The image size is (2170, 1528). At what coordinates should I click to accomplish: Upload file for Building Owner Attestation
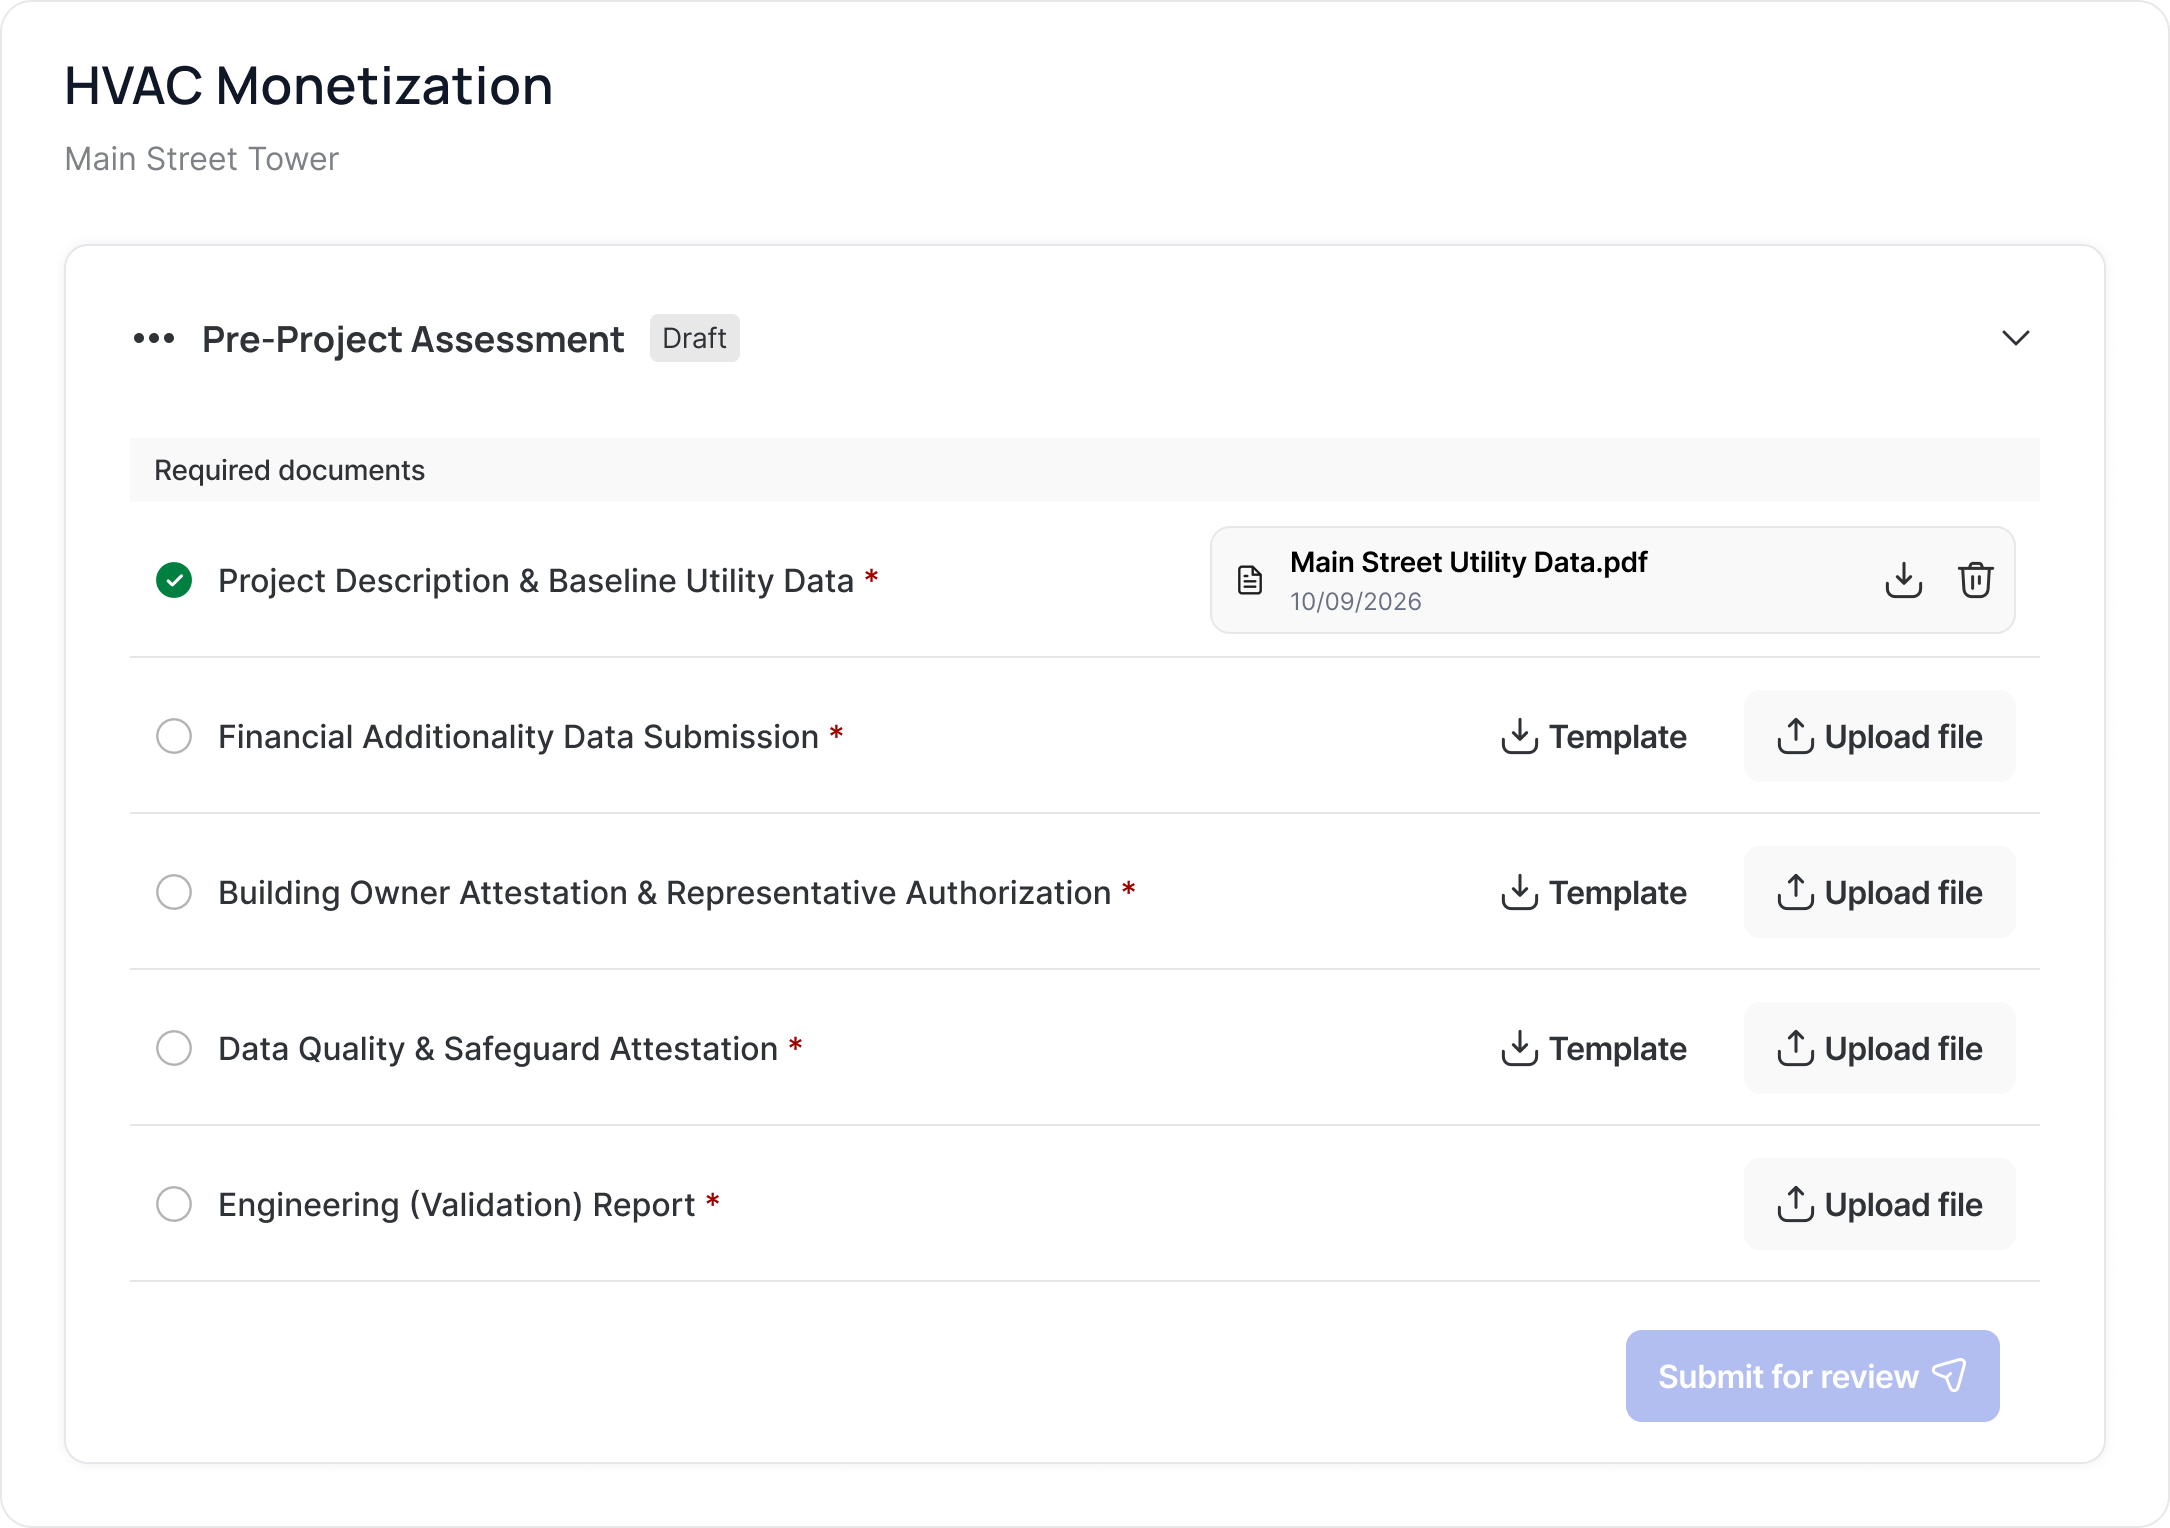(1879, 892)
